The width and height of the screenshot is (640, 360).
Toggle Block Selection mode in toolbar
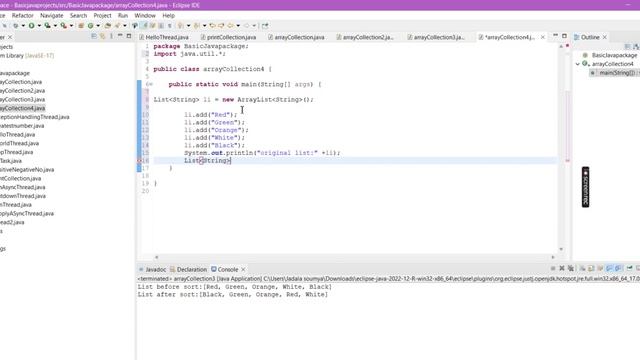(161, 26)
